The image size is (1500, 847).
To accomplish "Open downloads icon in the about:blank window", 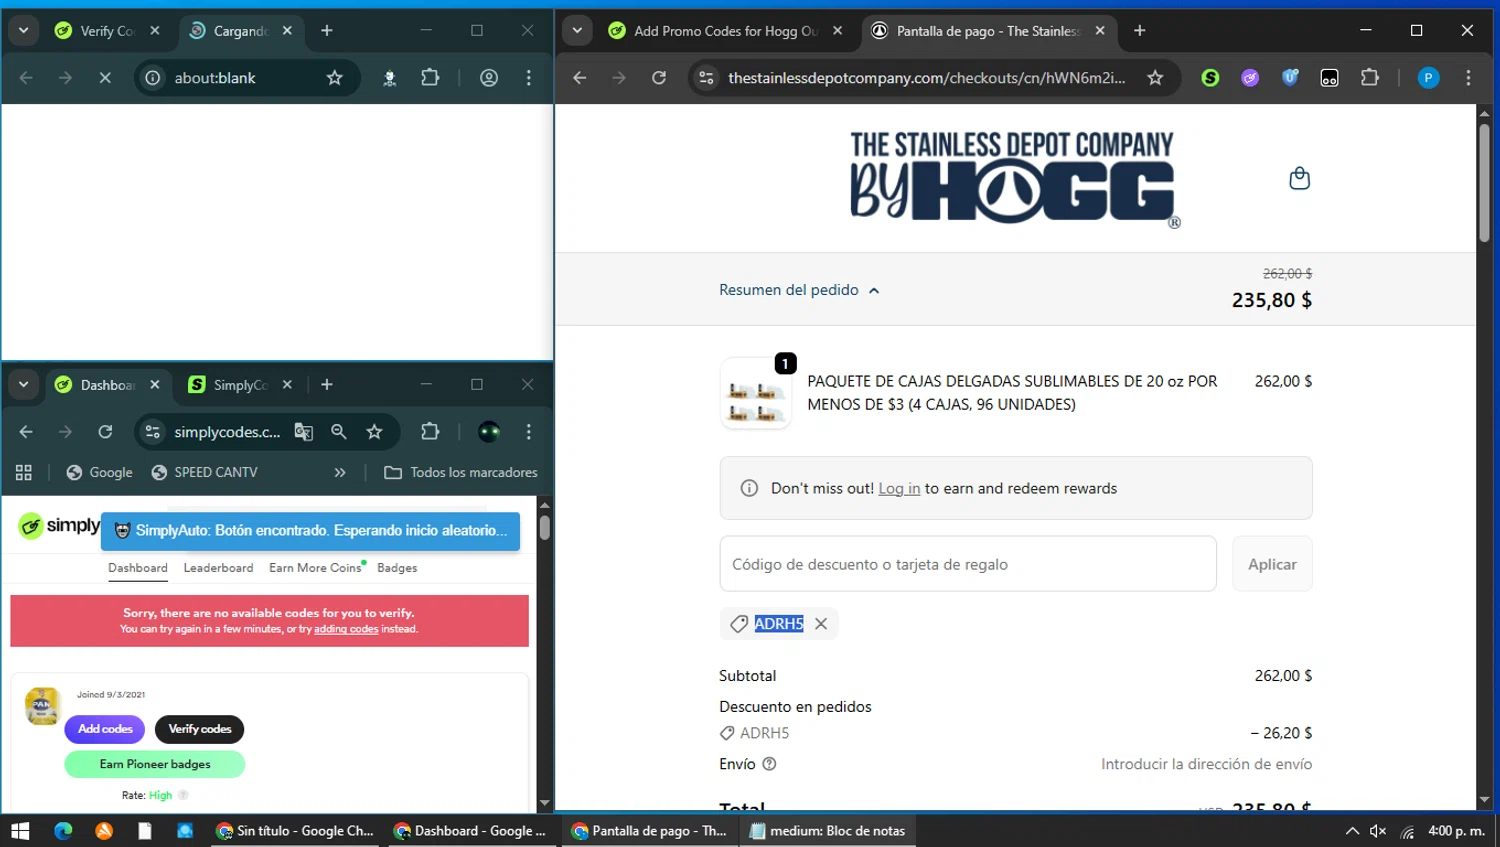I will click(390, 78).
